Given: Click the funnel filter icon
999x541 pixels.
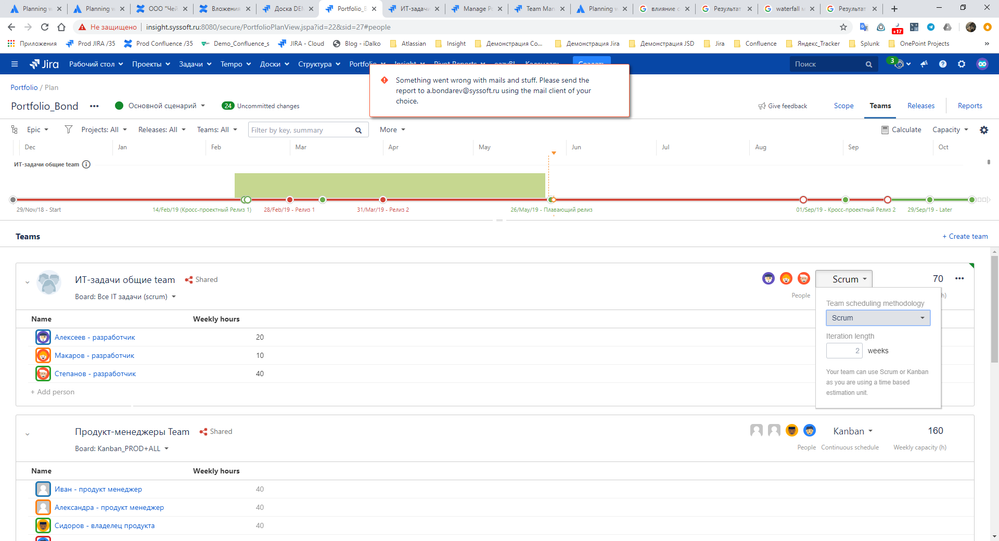Looking at the screenshot, I should pos(68,129).
